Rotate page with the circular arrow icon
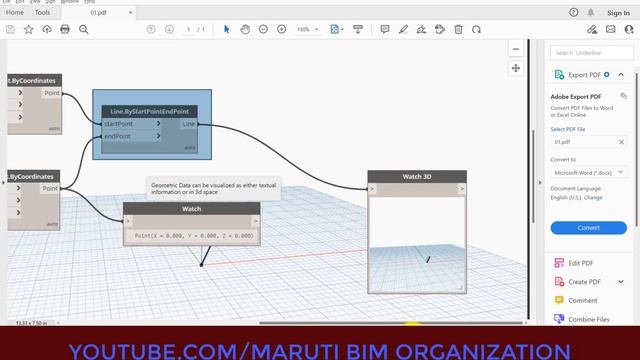 [x=476, y=29]
